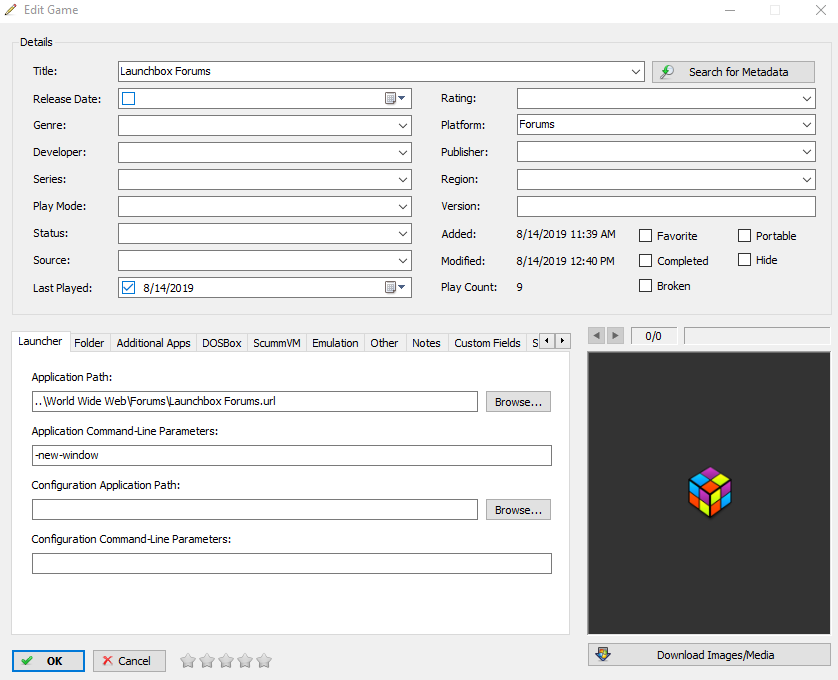Check the Hide checkbox
Screen dimensions: 838x680
[744, 260]
